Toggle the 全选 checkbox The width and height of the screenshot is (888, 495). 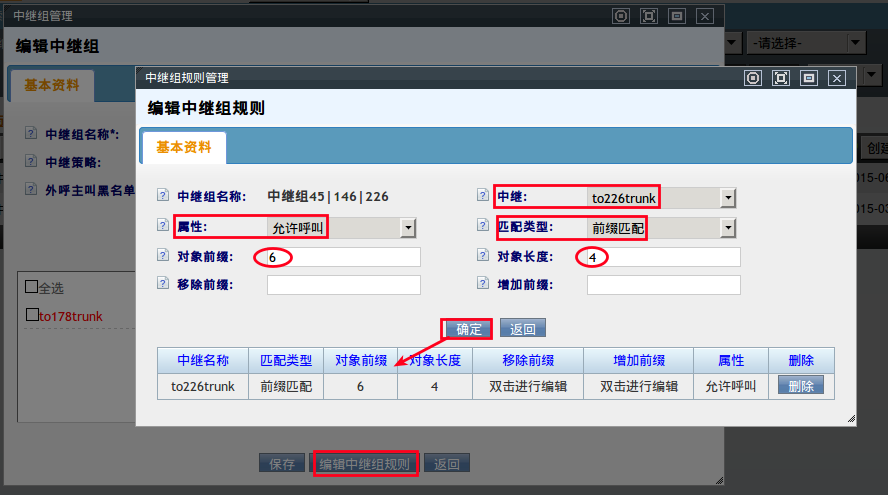click(31, 288)
